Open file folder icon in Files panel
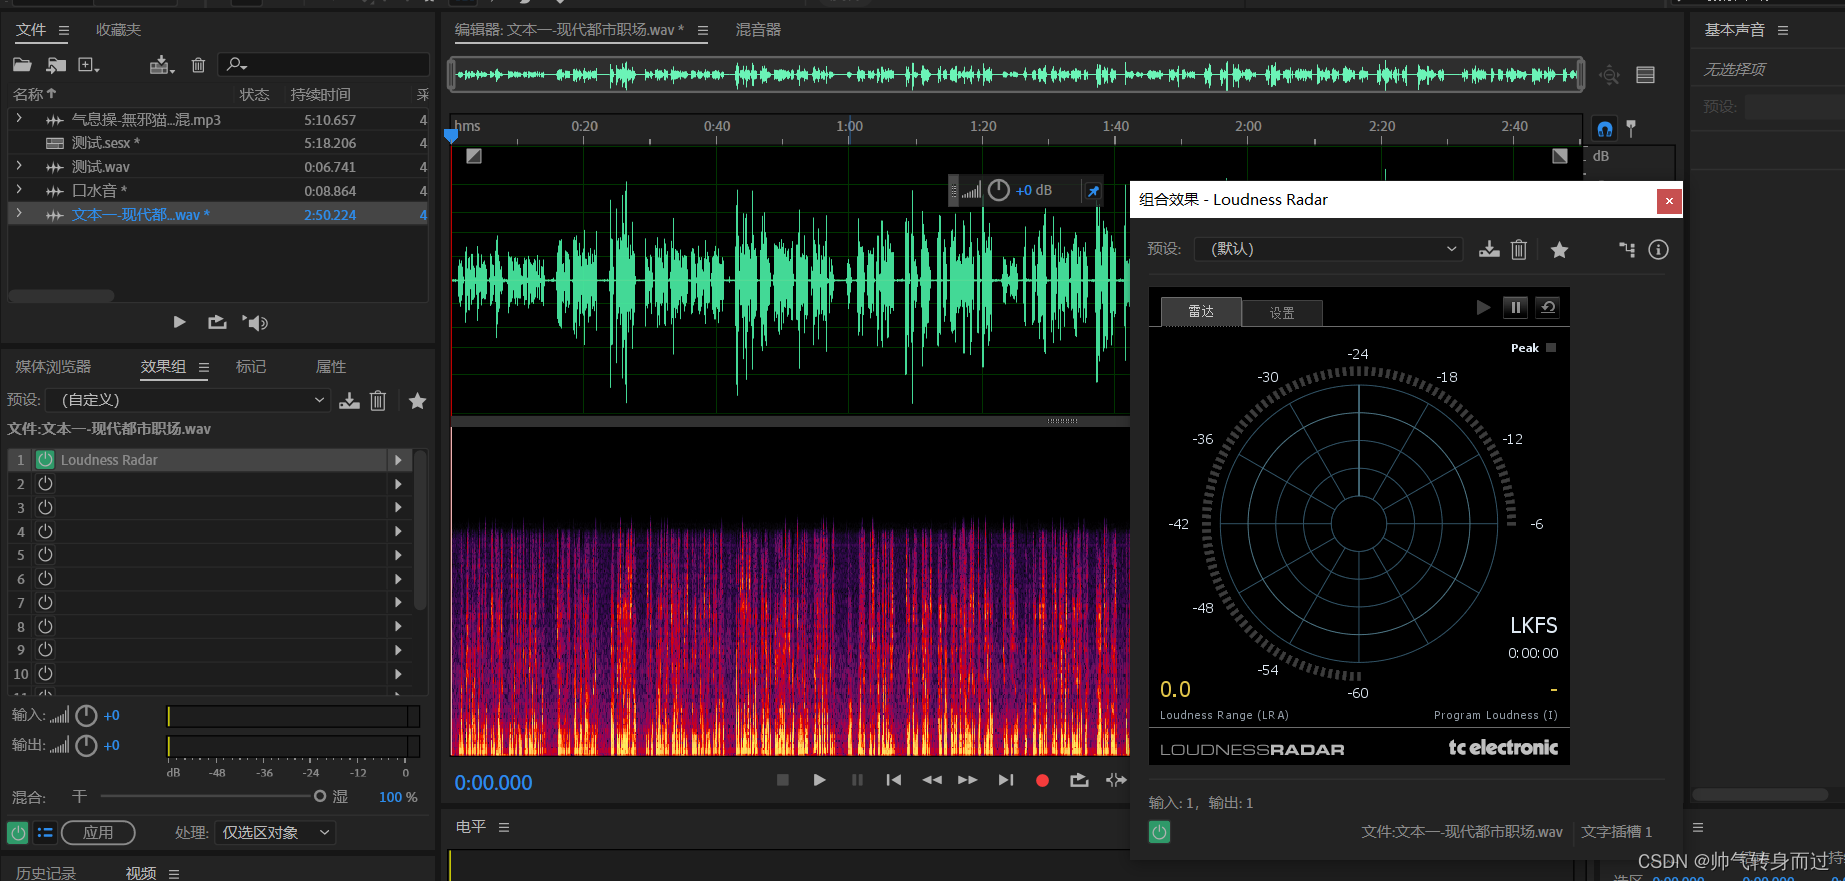This screenshot has width=1845, height=881. point(22,65)
